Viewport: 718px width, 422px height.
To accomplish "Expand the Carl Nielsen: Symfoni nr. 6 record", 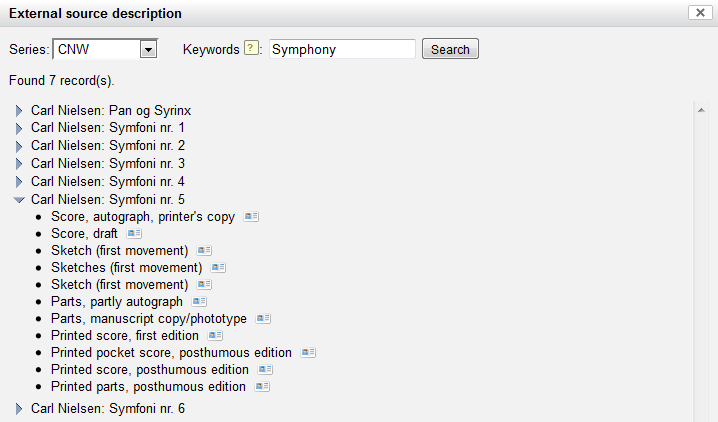I will click(x=19, y=409).
